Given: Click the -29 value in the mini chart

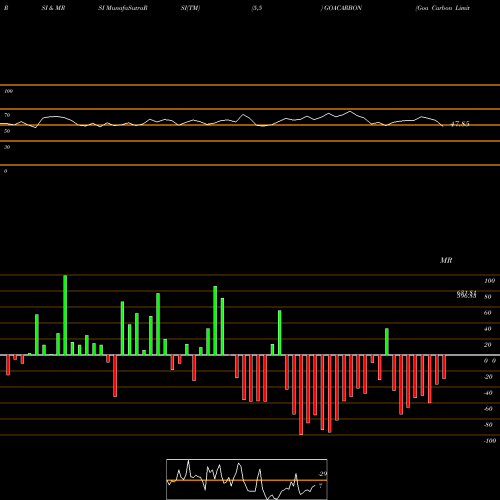Looking at the screenshot, I should point(322,474).
